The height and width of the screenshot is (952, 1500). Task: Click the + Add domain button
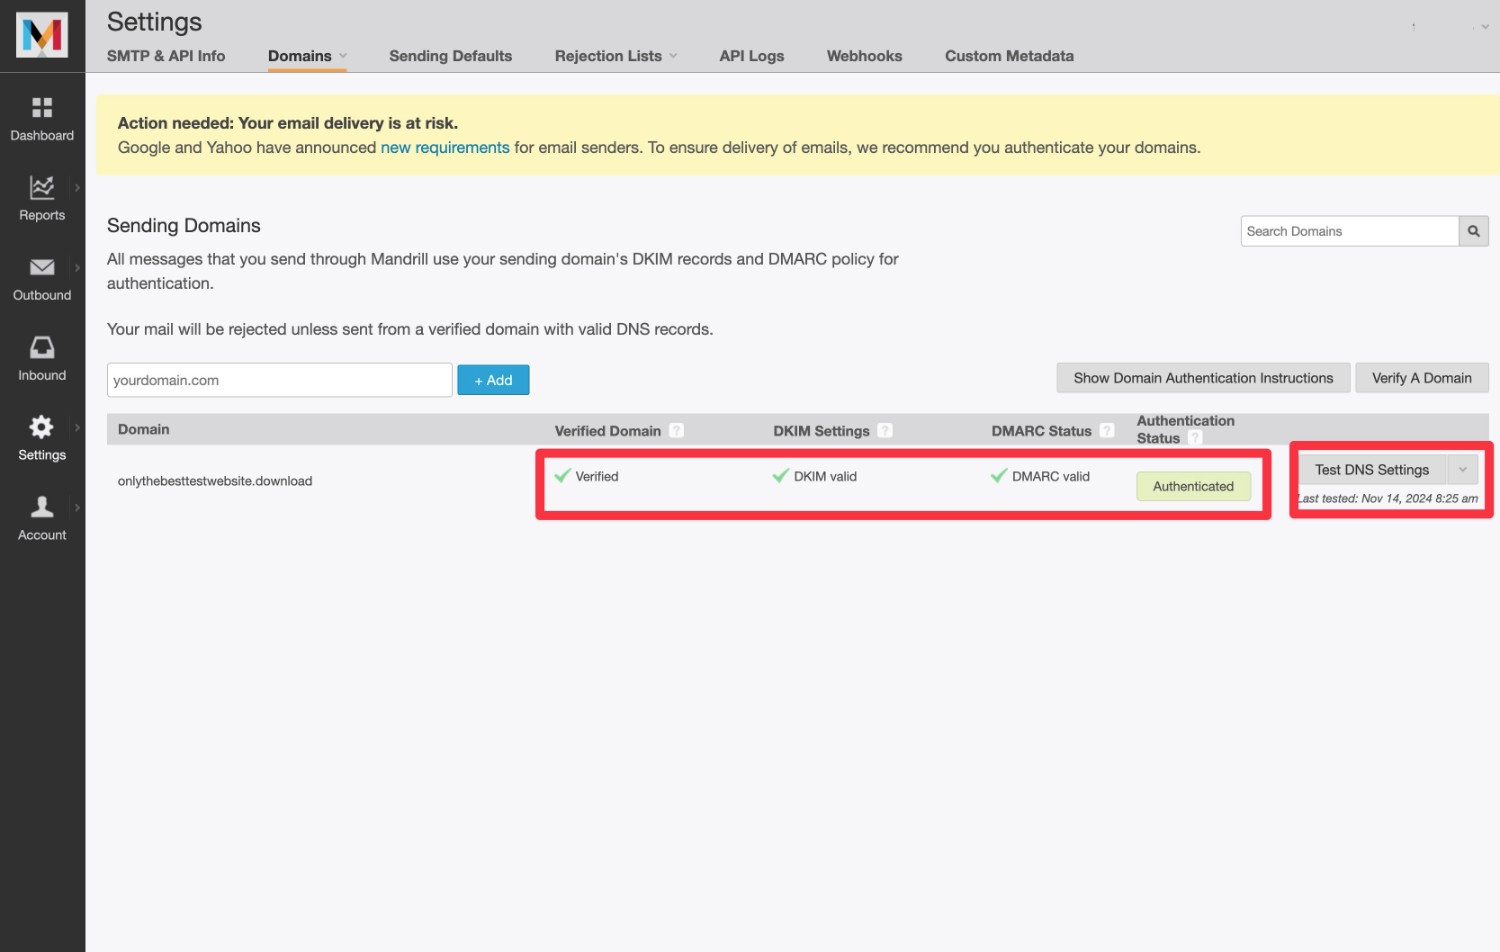click(x=493, y=380)
